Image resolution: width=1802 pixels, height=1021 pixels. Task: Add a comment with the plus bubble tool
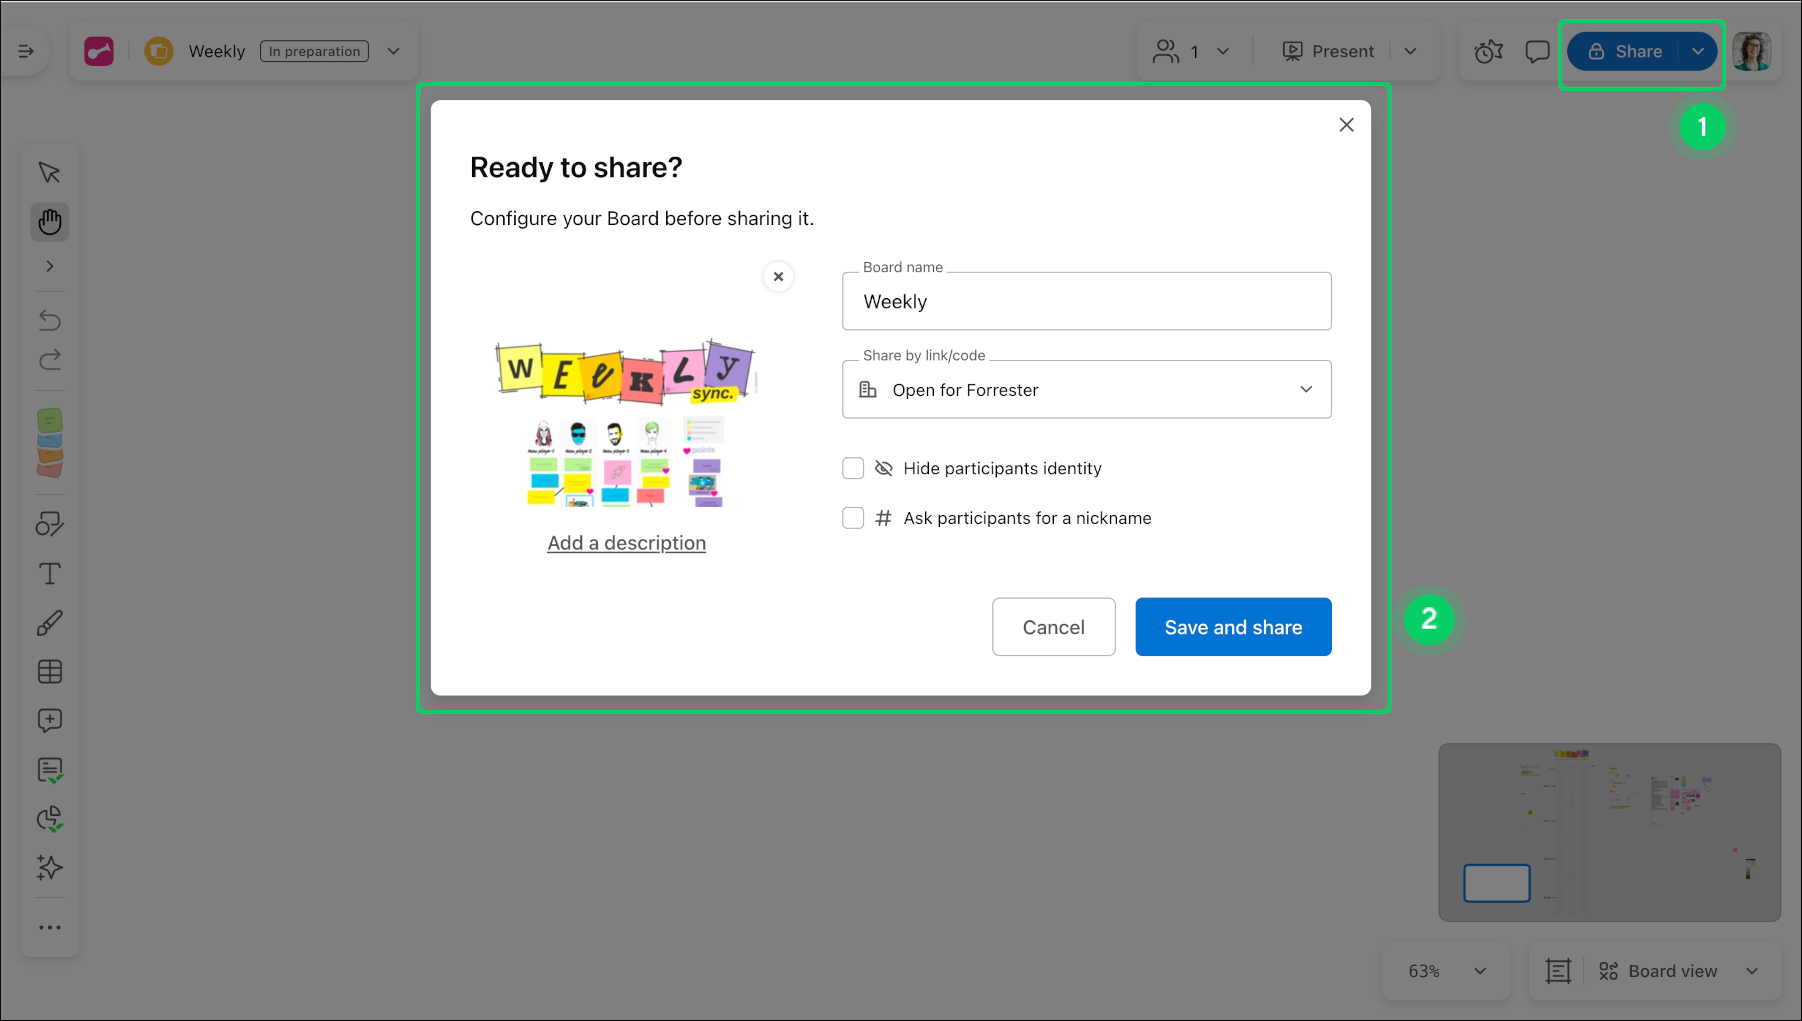coord(50,721)
